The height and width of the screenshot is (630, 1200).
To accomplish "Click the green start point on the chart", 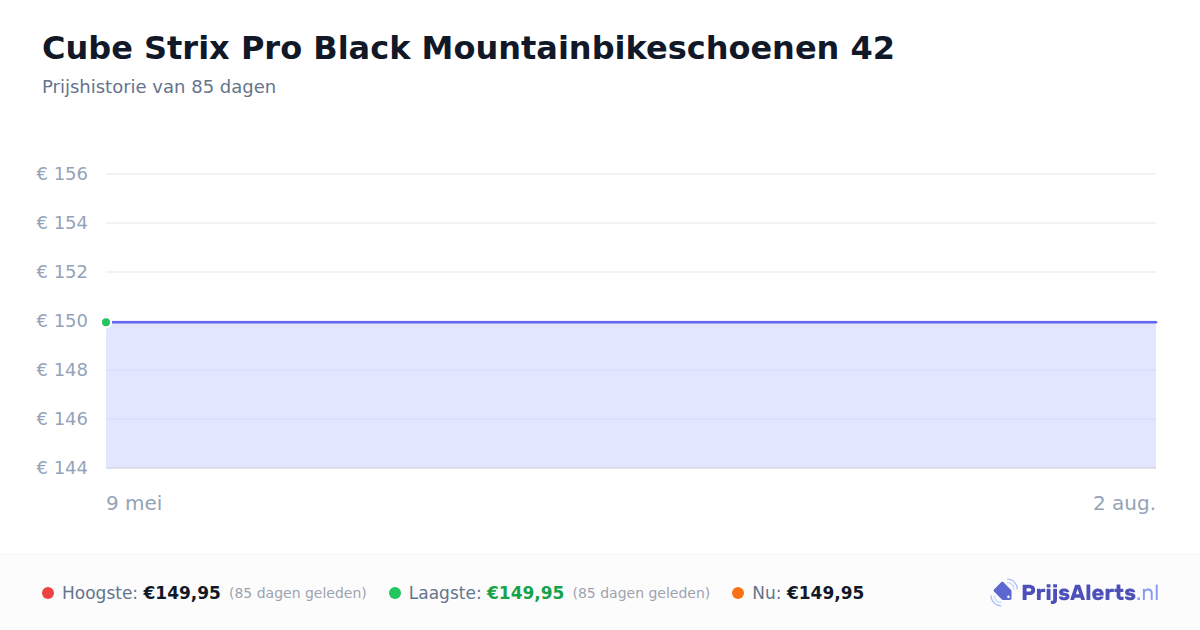I will (106, 322).
